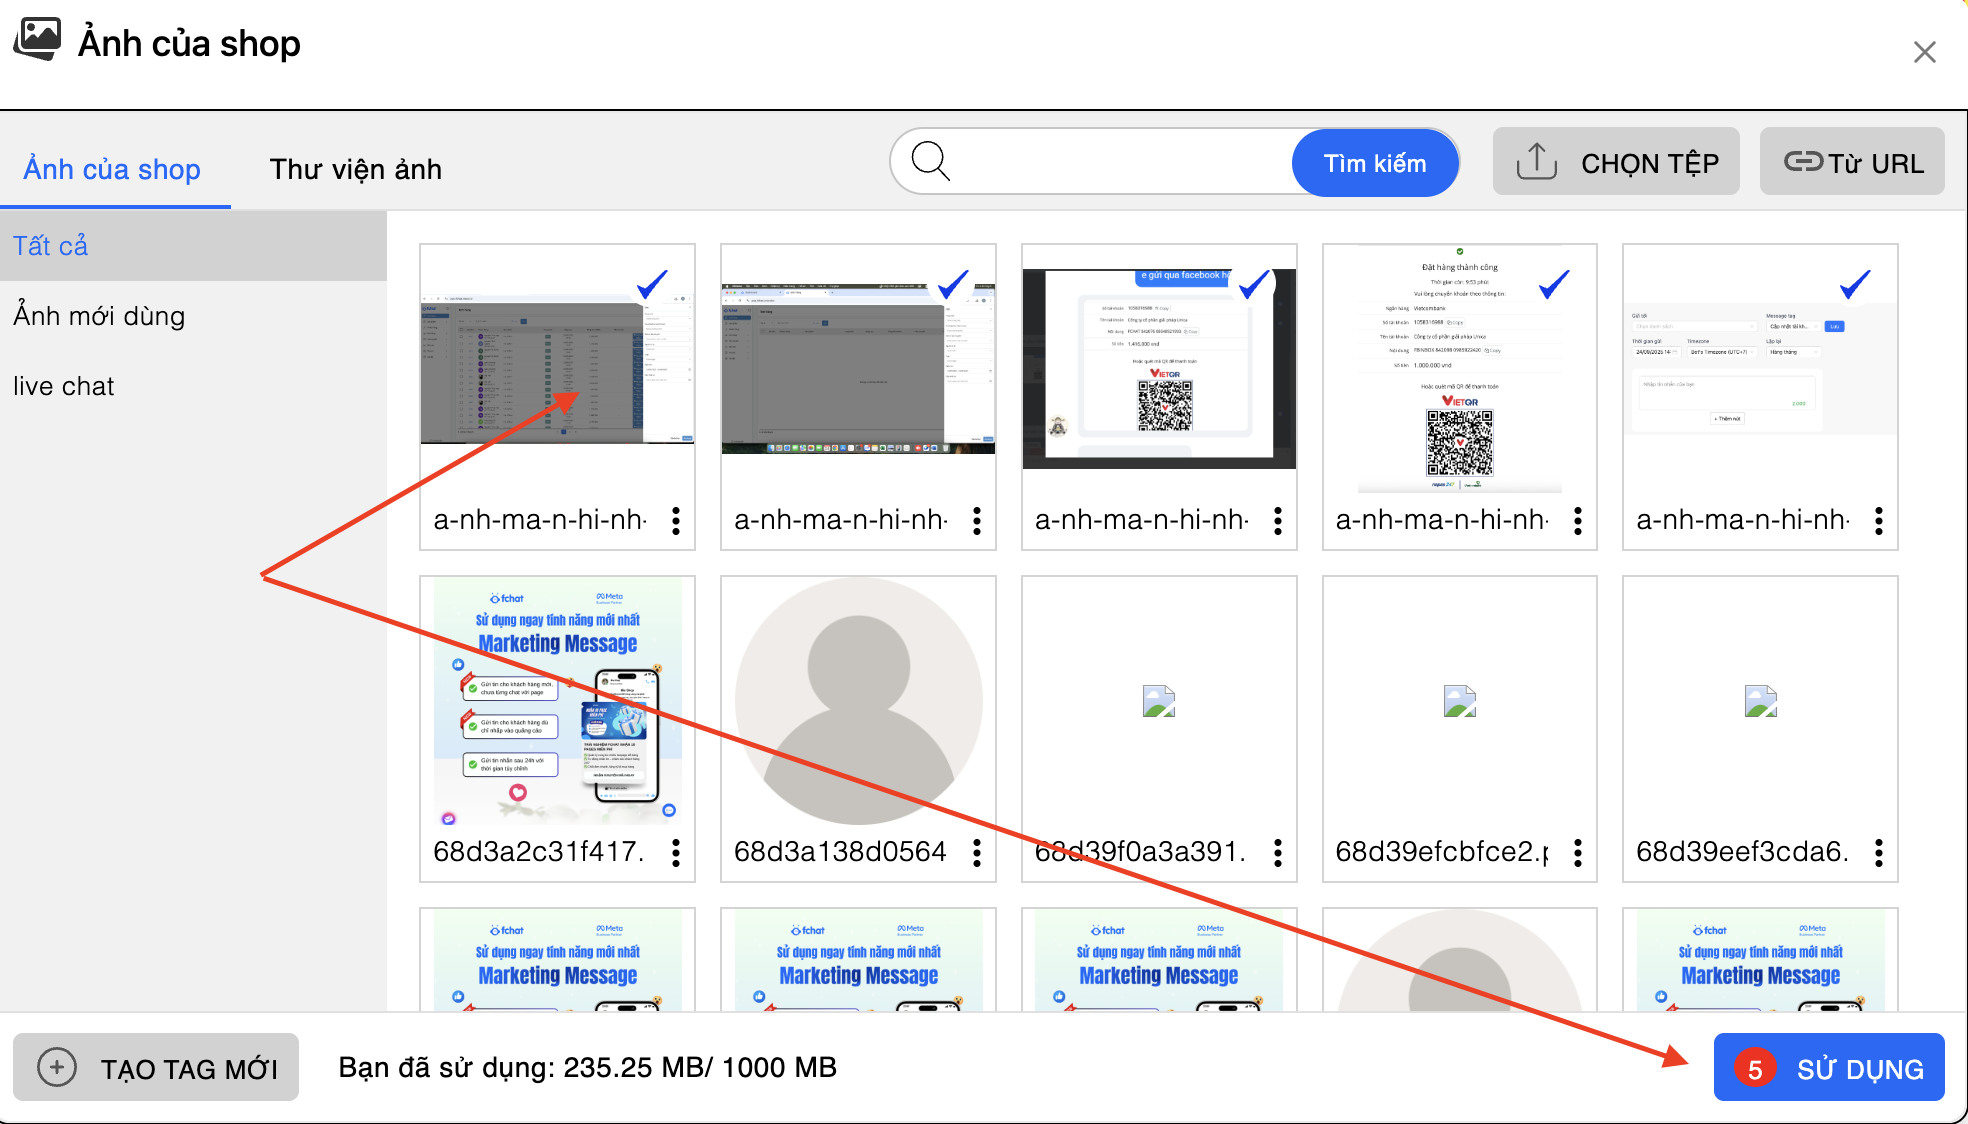
Task: Open three-dot menu for 68d3a138d0564 image
Action: coord(977,852)
